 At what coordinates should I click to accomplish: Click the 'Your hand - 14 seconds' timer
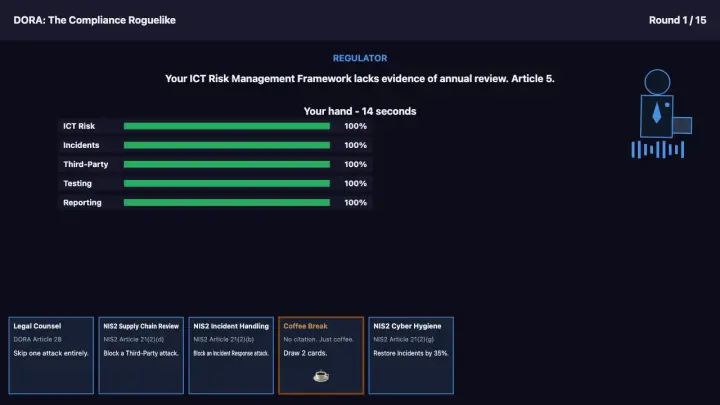360,111
